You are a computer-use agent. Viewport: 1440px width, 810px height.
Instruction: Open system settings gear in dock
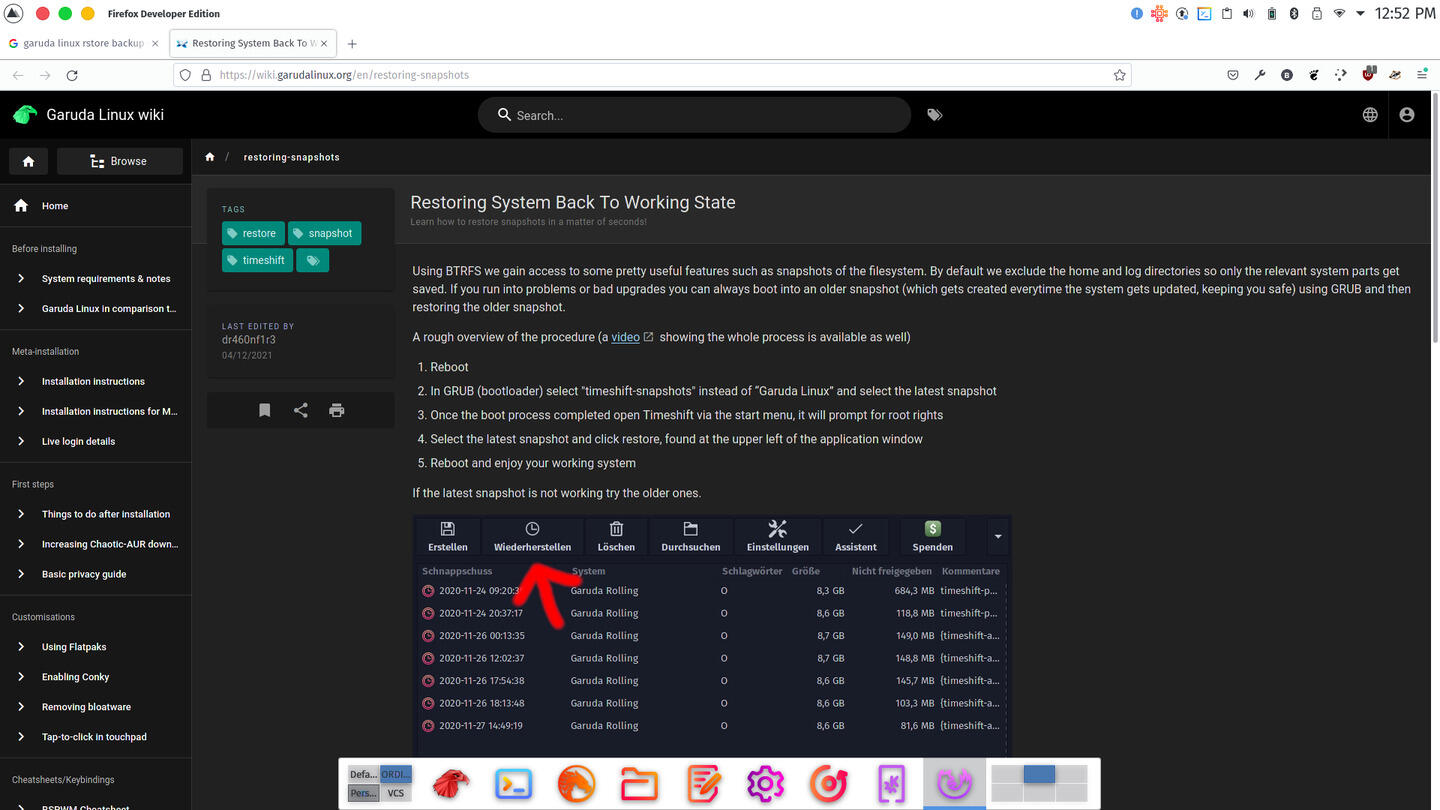(765, 784)
